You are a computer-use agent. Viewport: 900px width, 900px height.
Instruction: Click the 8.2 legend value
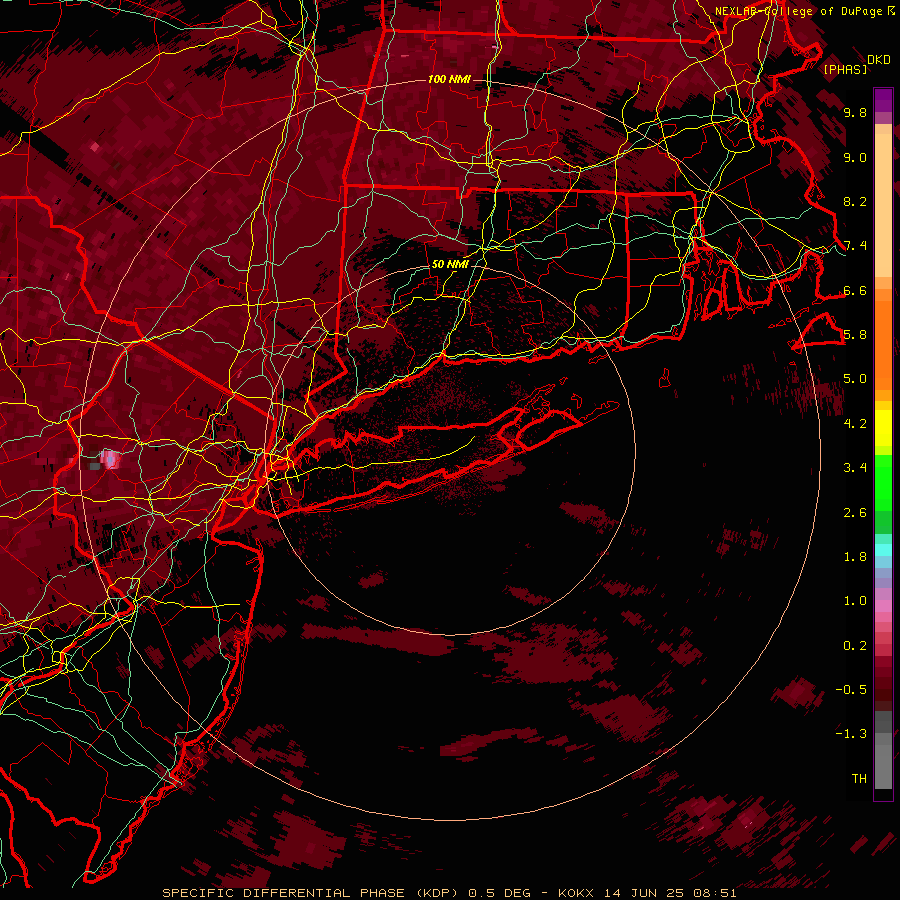(855, 201)
